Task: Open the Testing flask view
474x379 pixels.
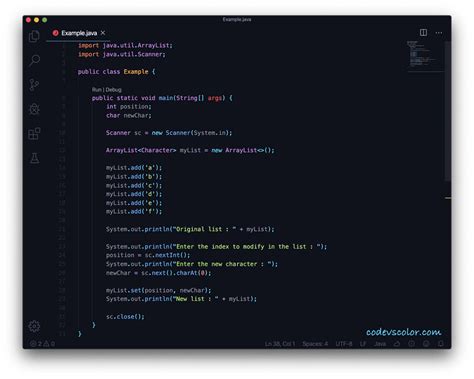Action: 34,158
